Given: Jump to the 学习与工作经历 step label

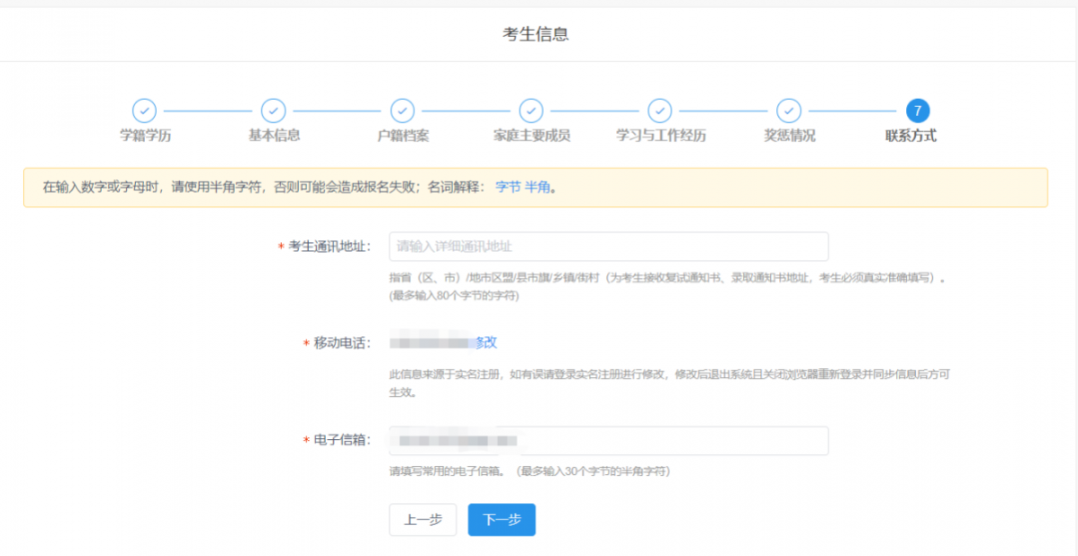Looking at the screenshot, I should [x=660, y=136].
